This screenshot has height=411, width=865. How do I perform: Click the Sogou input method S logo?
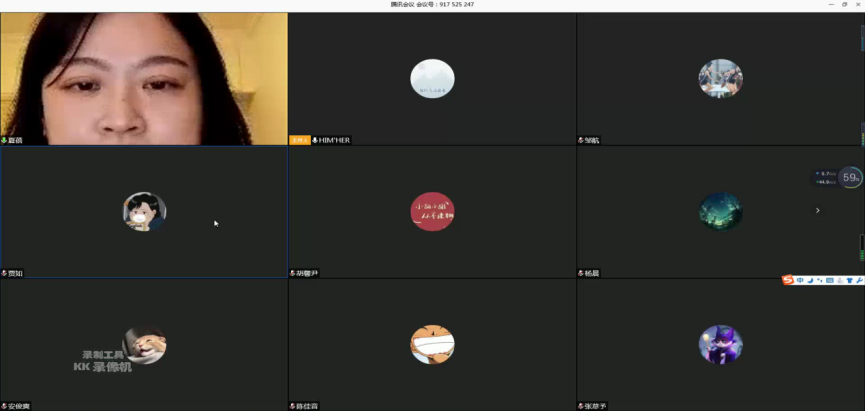(788, 281)
